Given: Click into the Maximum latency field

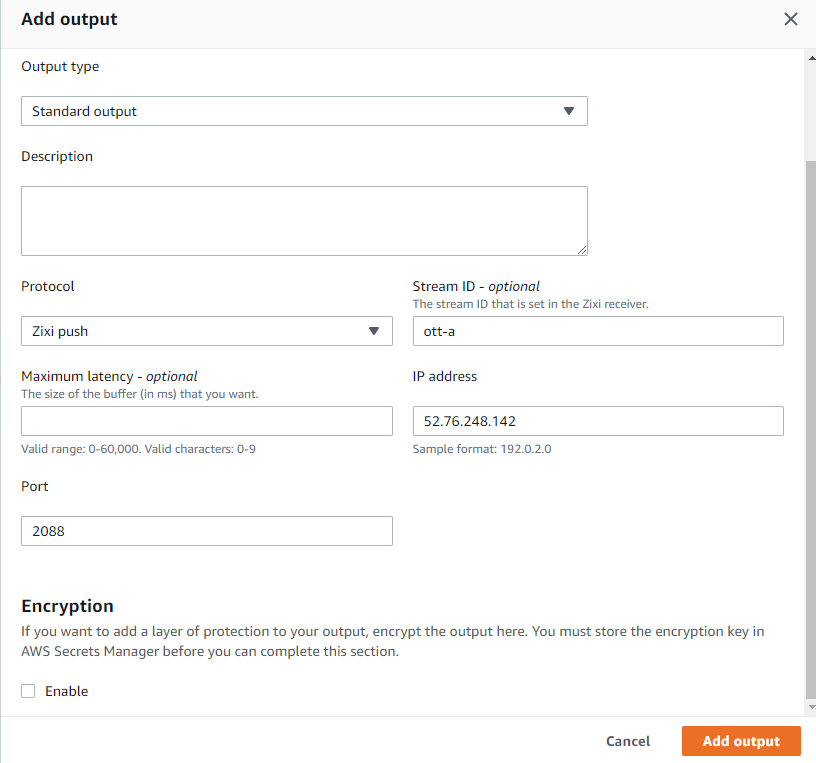Looking at the screenshot, I should 206,421.
